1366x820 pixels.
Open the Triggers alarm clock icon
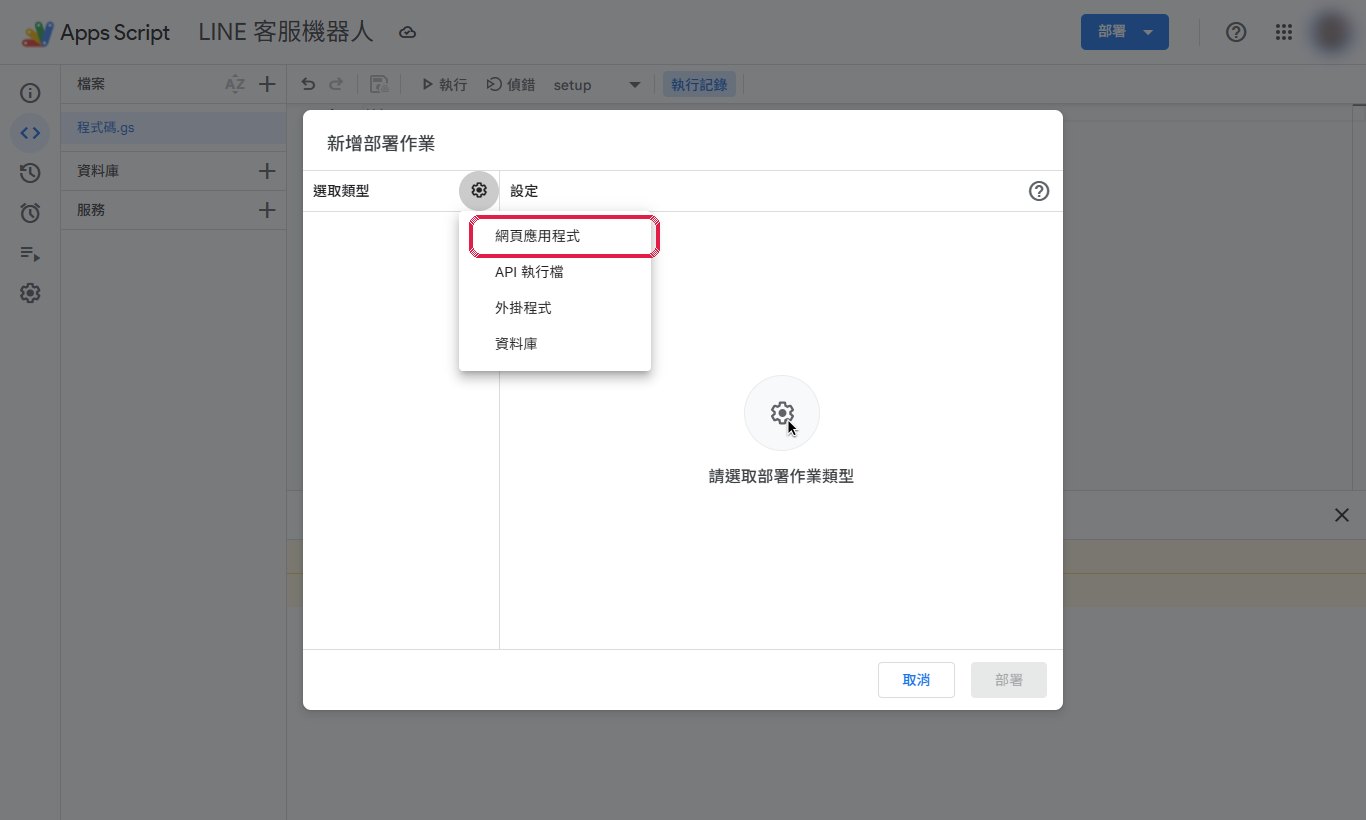point(30,213)
